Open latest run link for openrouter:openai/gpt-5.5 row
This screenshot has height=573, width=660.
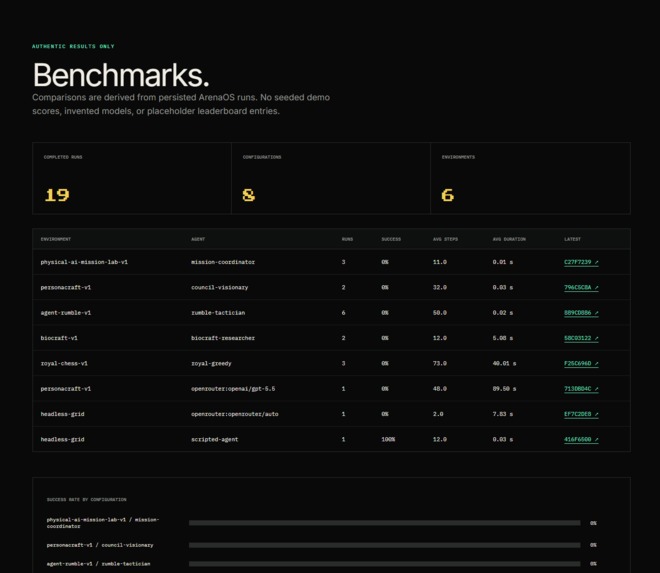[581, 389]
